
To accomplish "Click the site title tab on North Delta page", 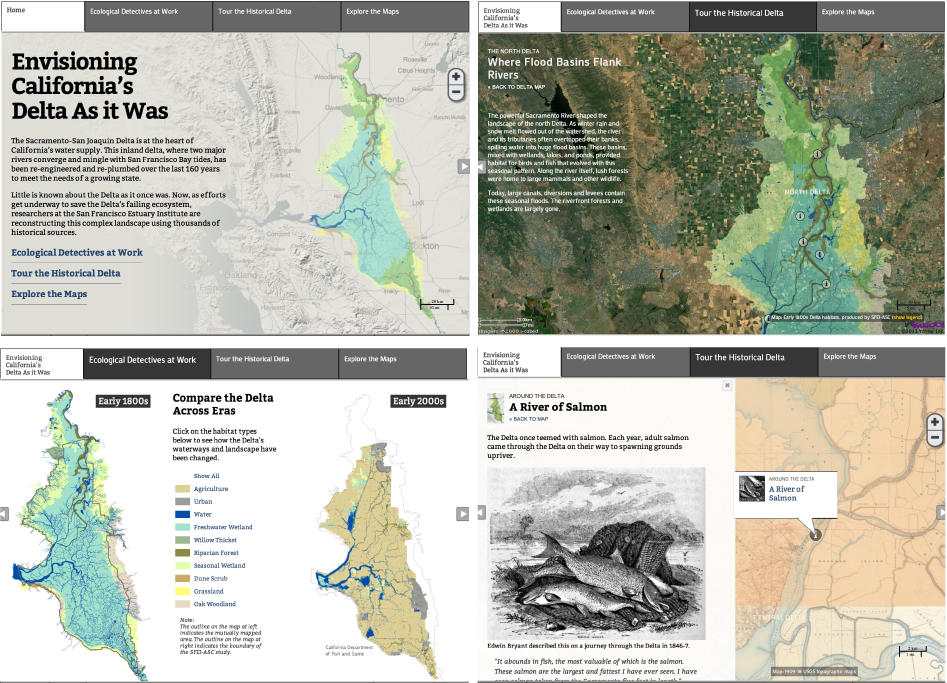I will [519, 17].
